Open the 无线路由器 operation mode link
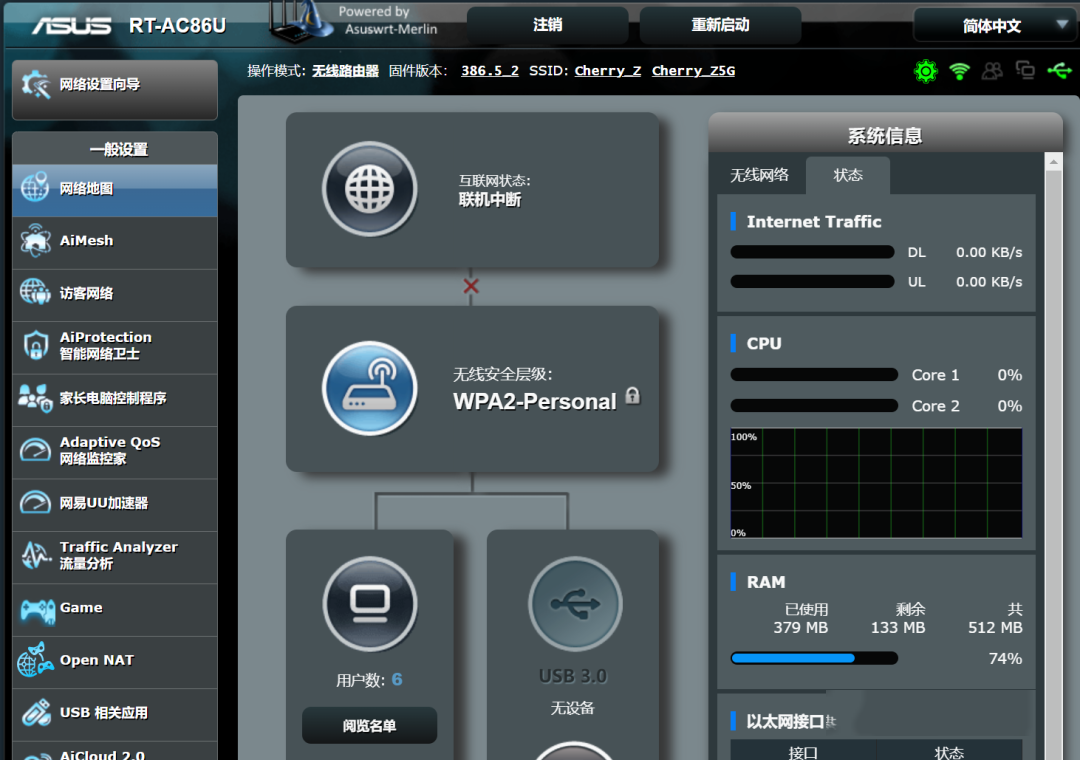Screen dimensions: 1080x760 click(346, 71)
